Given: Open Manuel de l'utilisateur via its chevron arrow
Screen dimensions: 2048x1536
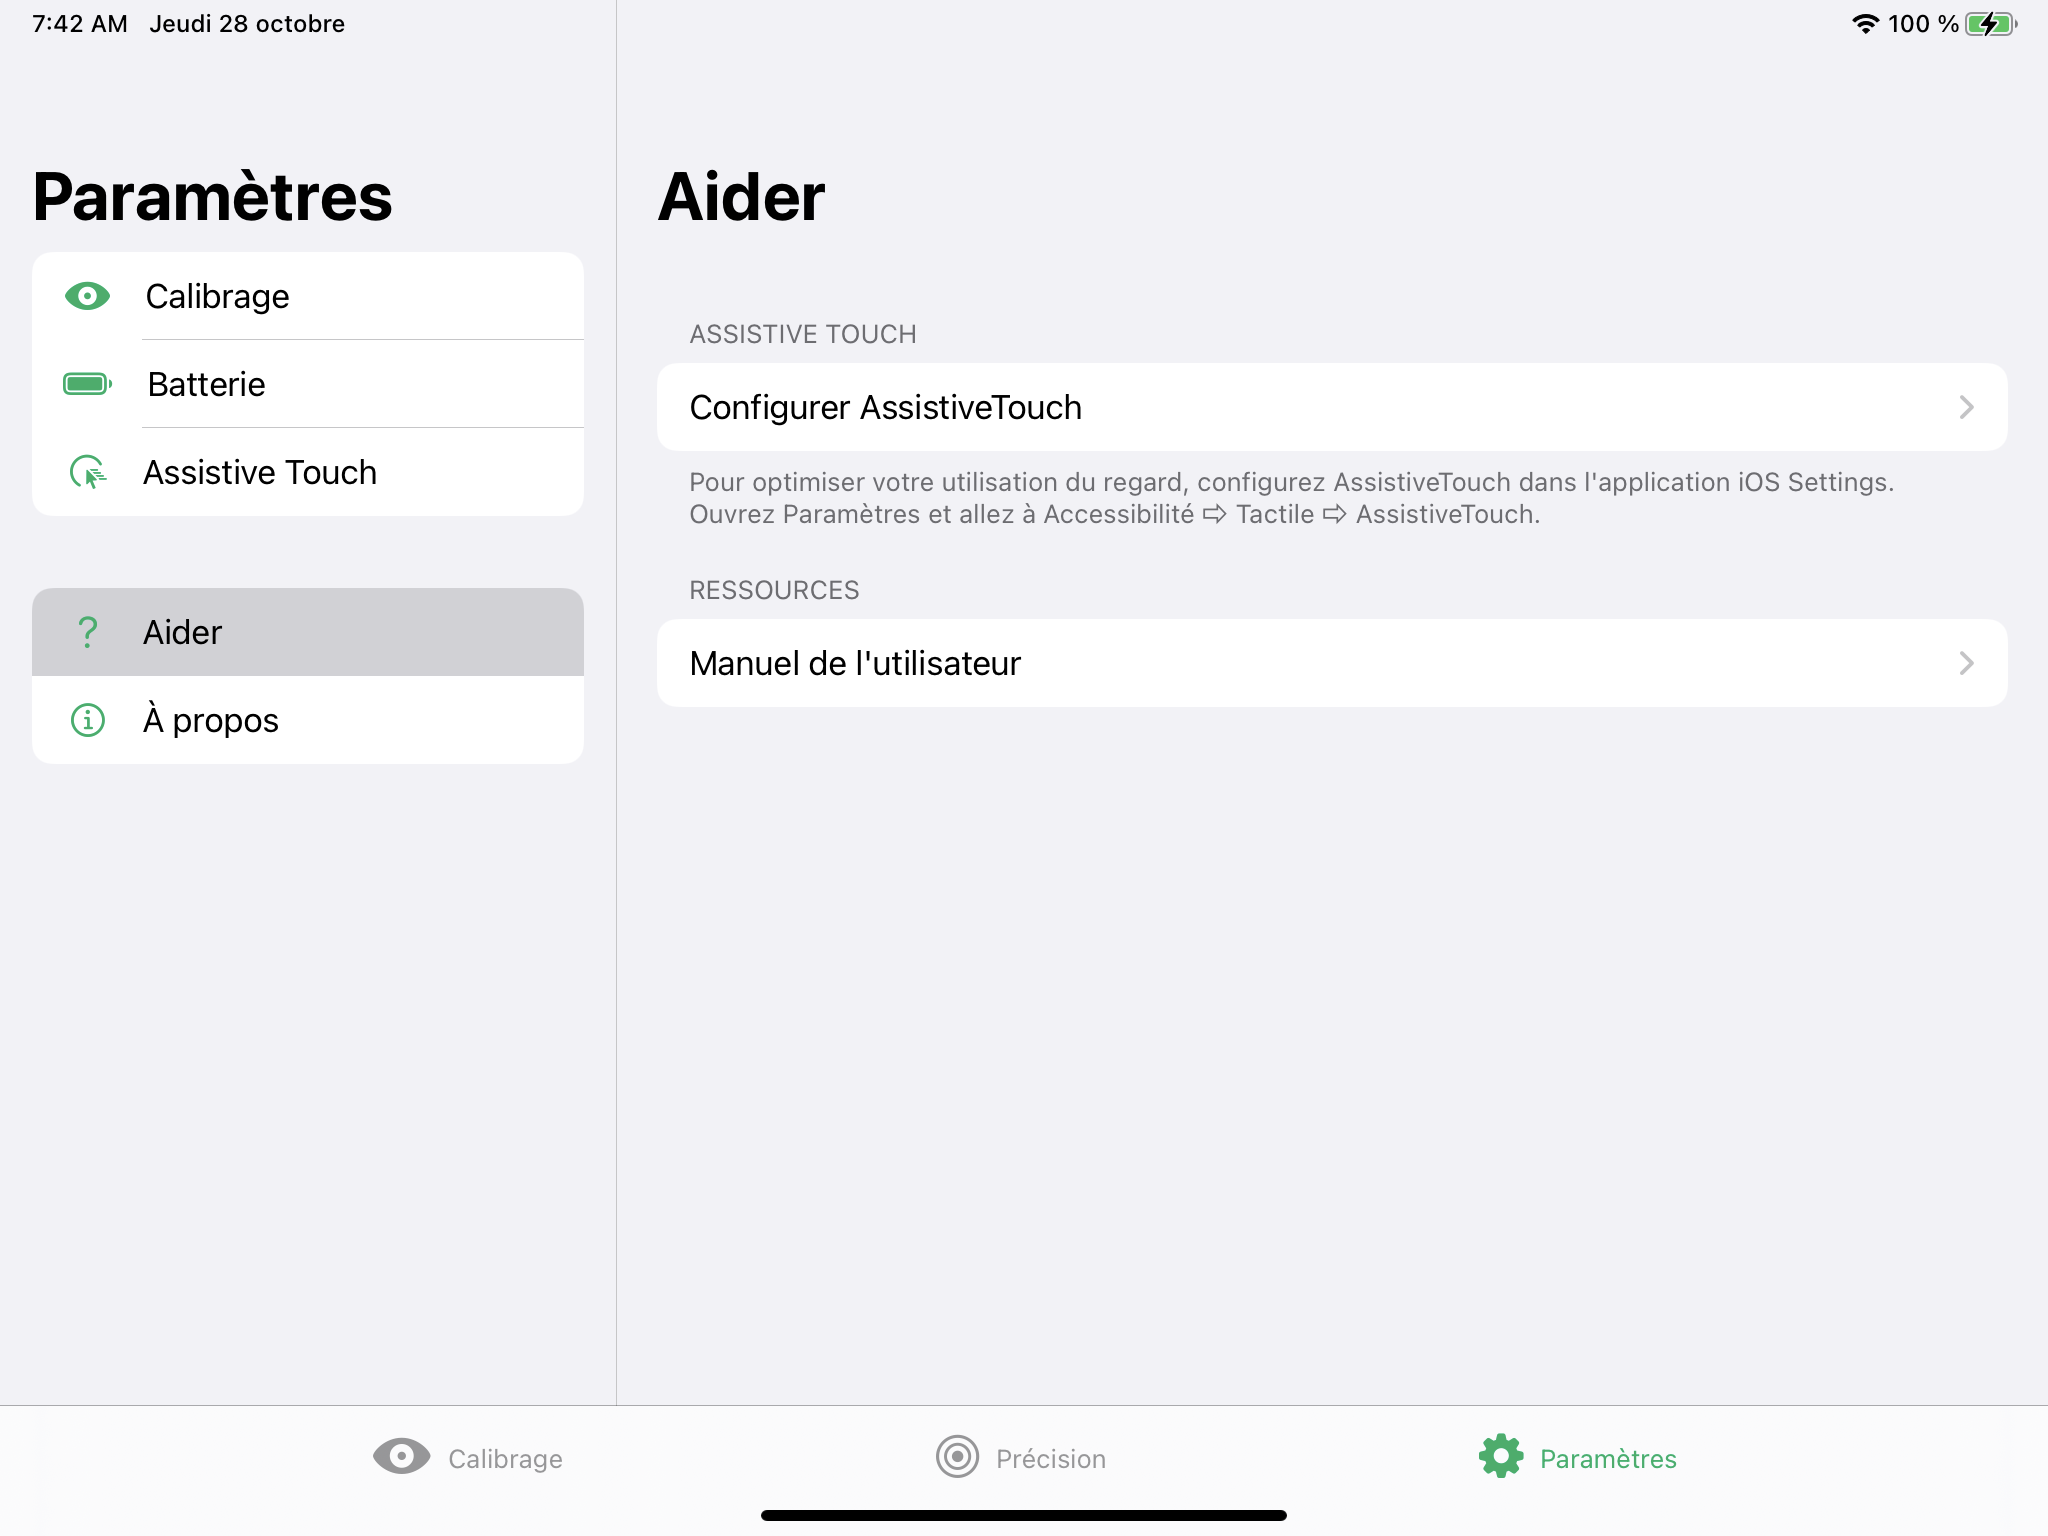Looking at the screenshot, I should coord(1966,663).
